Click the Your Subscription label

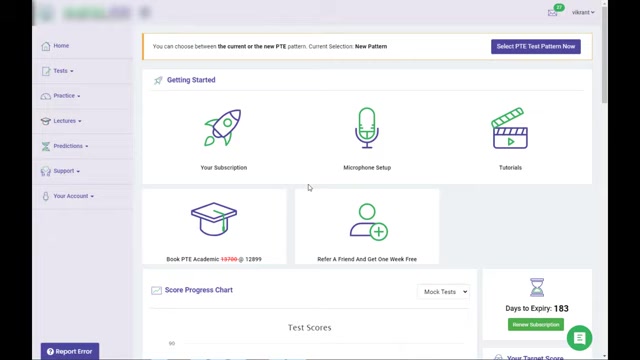tap(224, 168)
